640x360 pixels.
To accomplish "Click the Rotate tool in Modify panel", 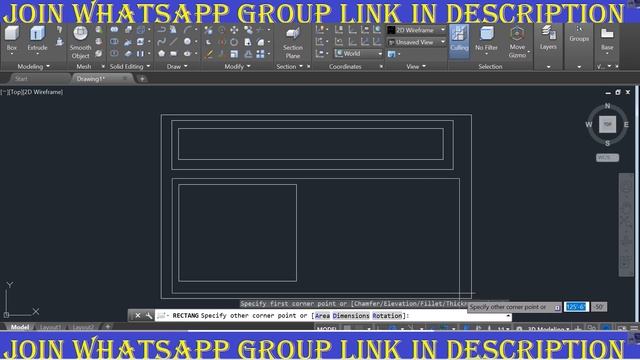I will click(234, 42).
